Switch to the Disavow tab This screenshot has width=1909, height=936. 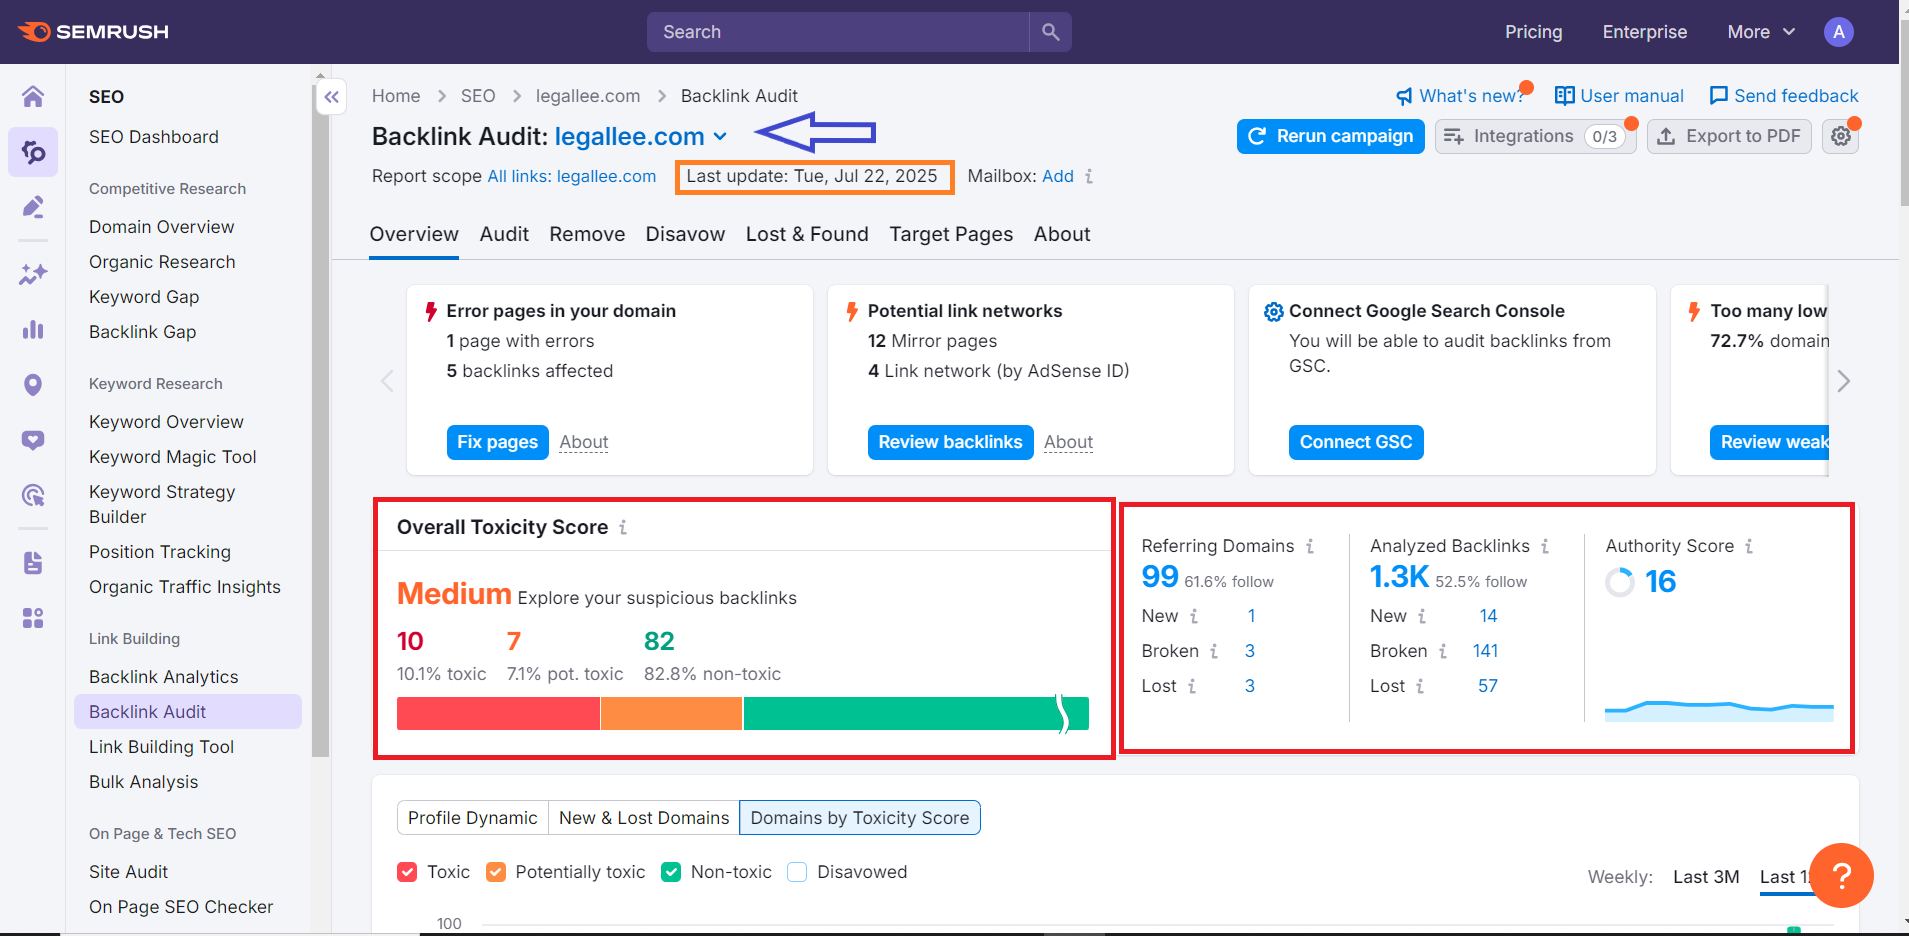point(685,234)
